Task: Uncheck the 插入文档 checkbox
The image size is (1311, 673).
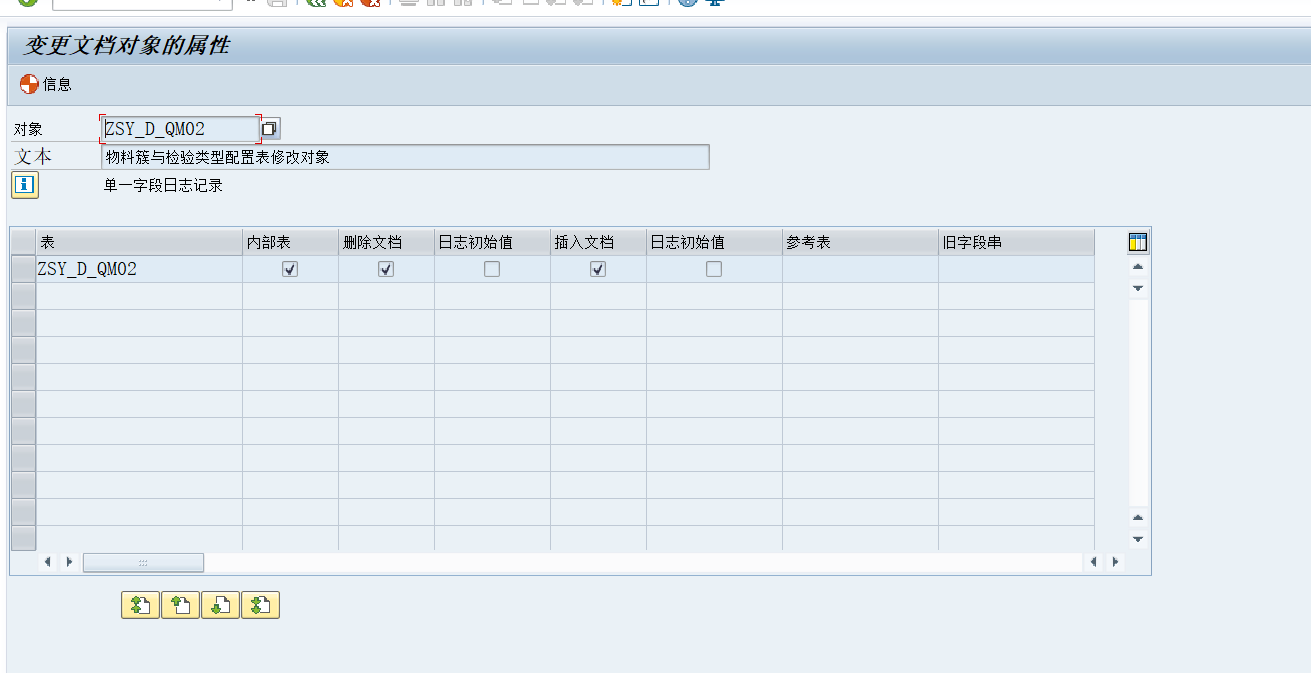Action: point(597,268)
